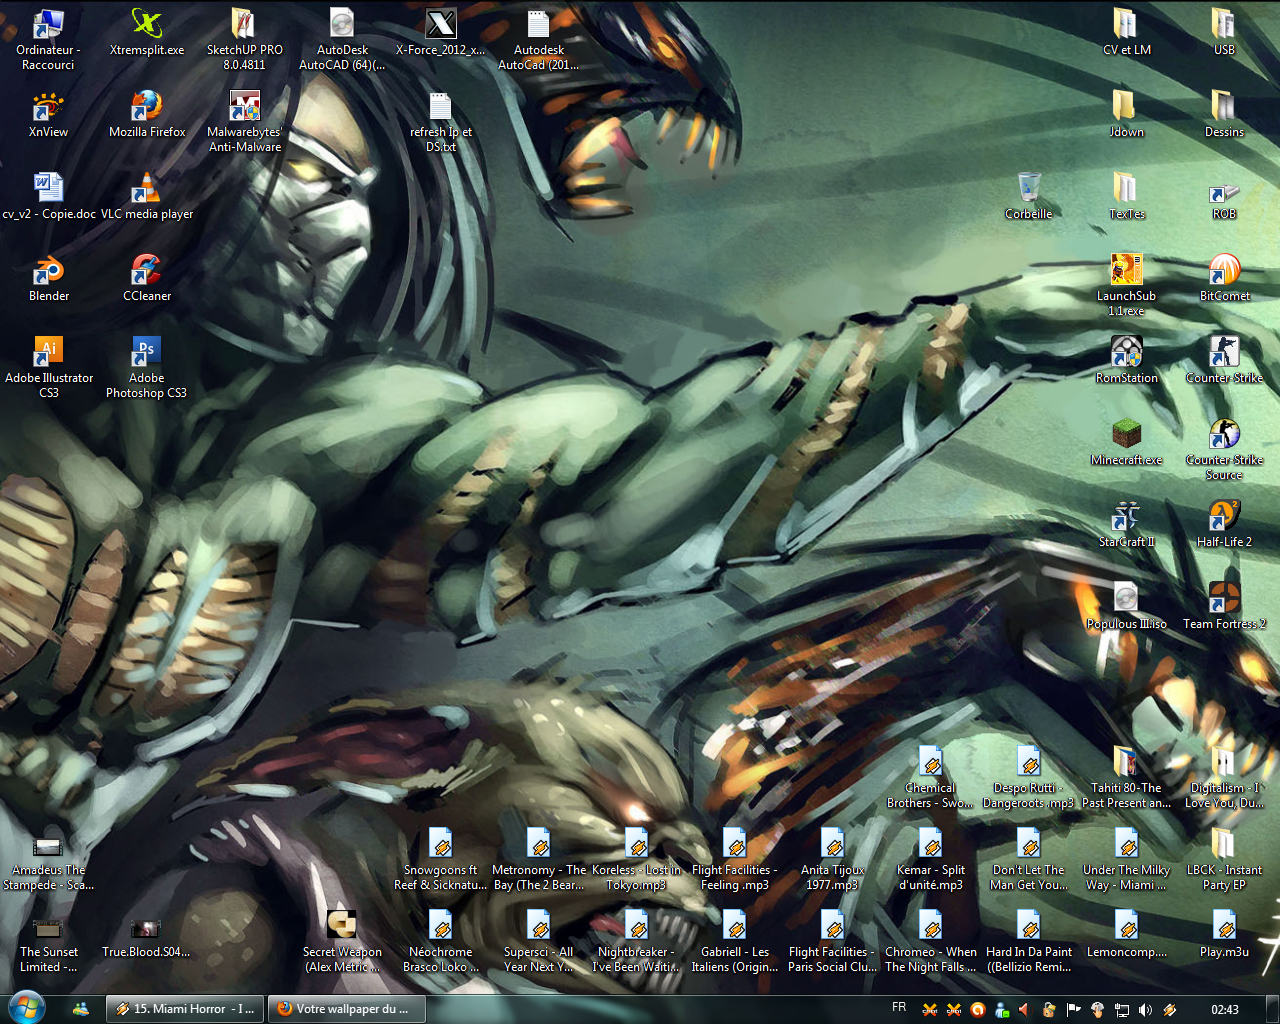This screenshot has width=1280, height=1024.
Task: Play Despo Rutti - Dangeroots.mp3
Action: pyautogui.click(x=1028, y=778)
